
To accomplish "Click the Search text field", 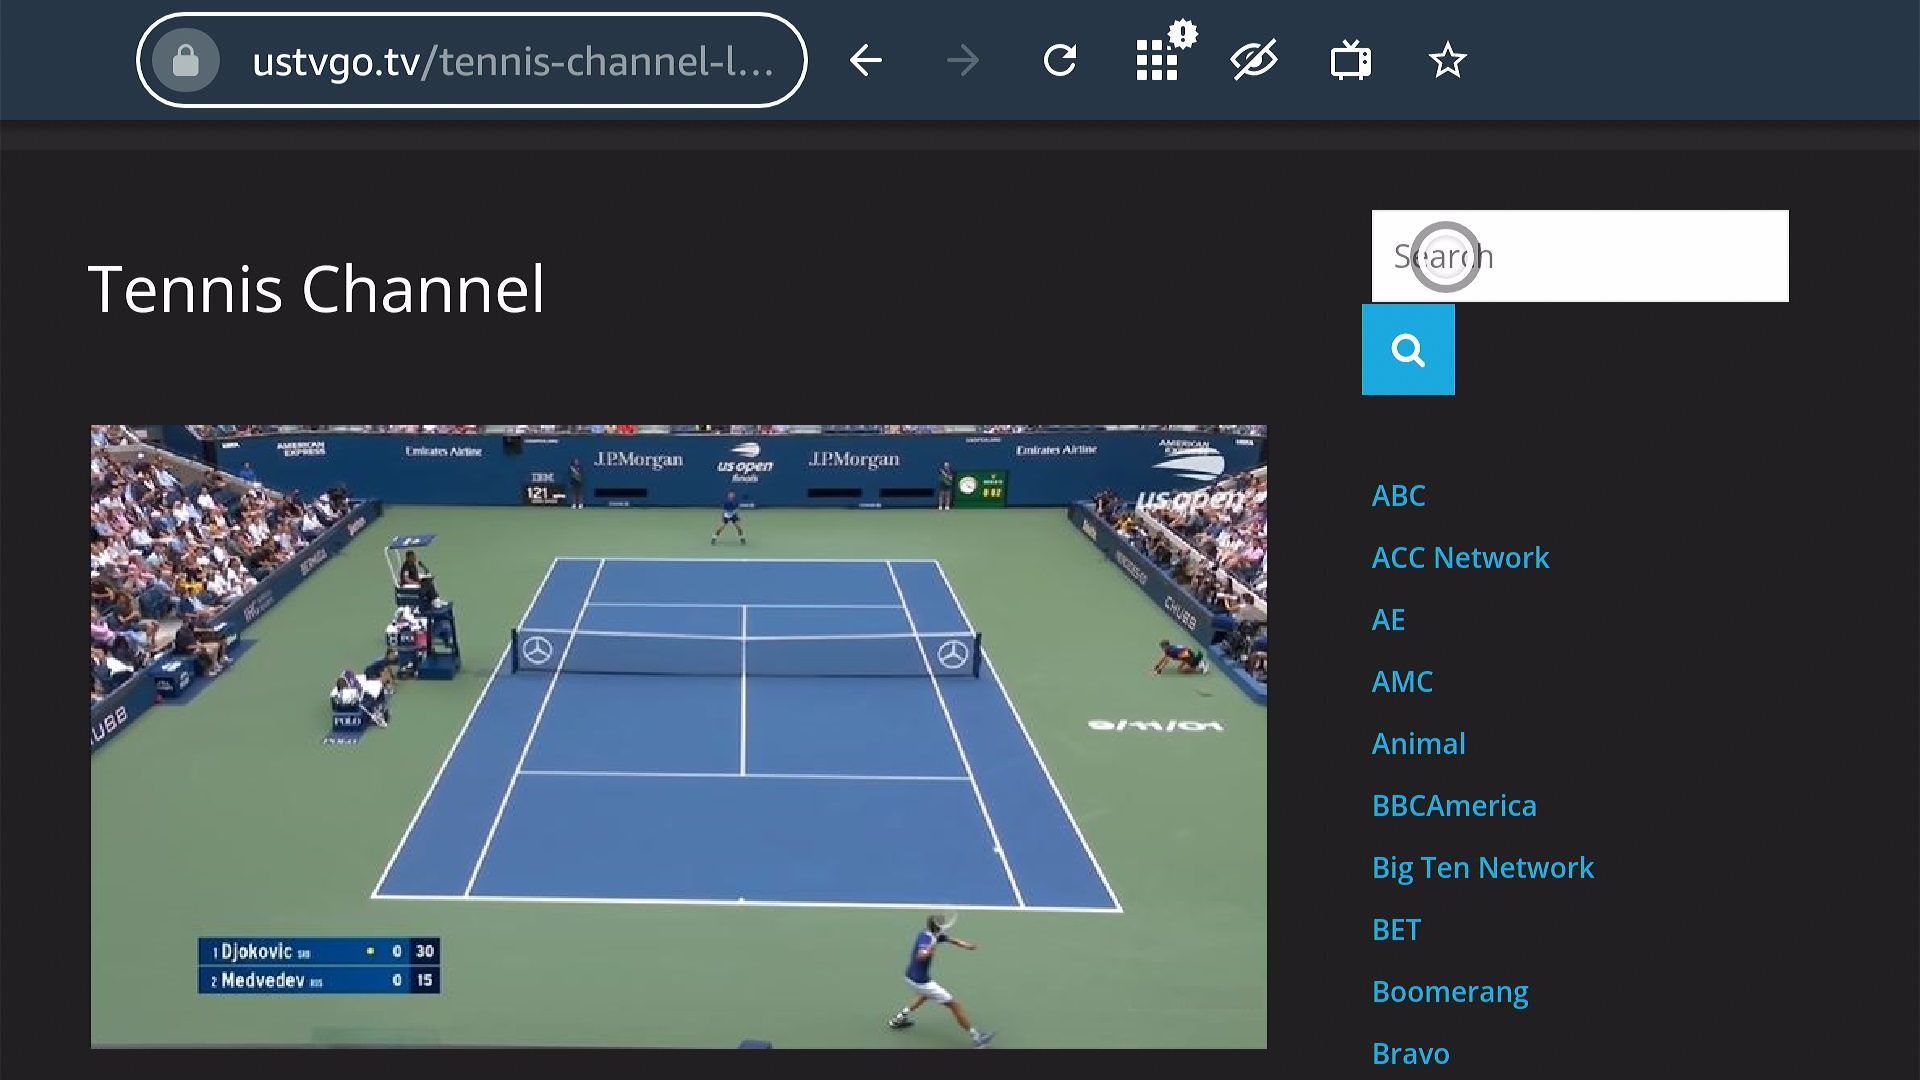I will (1580, 256).
